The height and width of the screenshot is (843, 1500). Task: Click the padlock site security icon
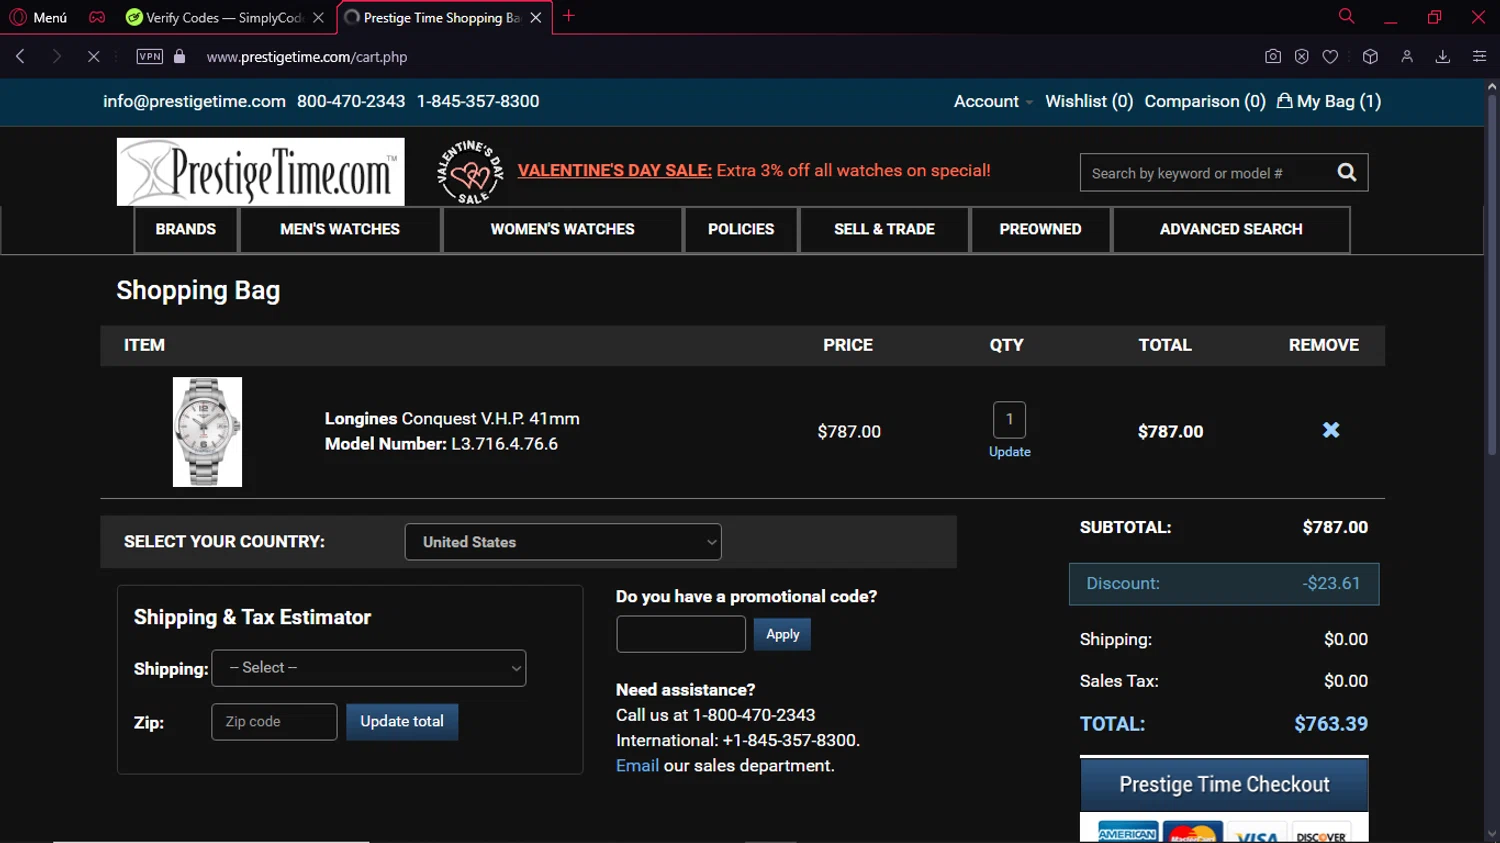coord(180,57)
